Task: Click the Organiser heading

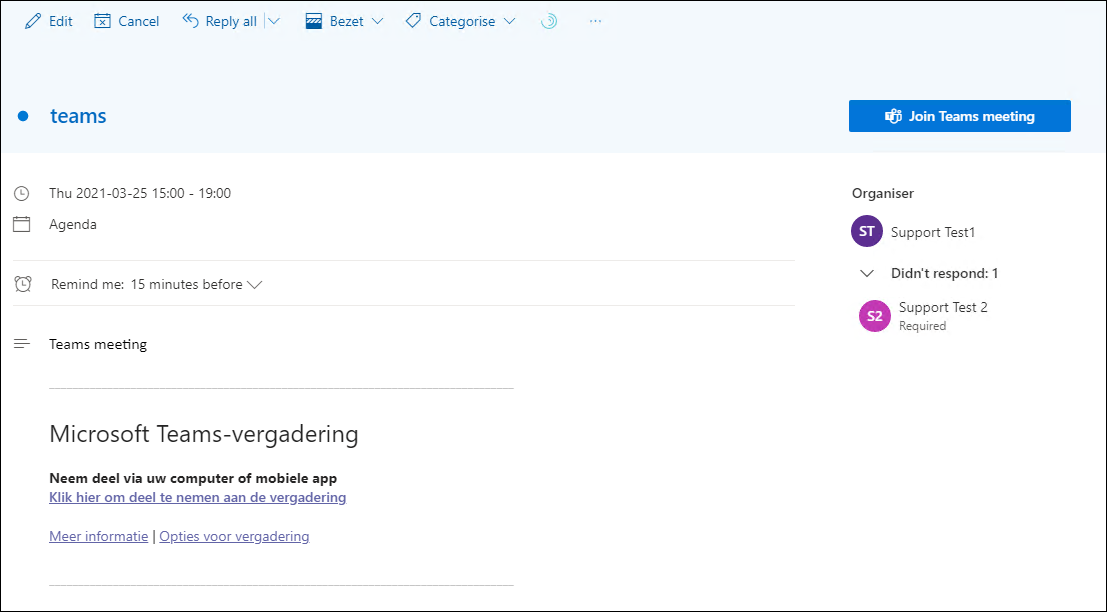Action: (882, 193)
